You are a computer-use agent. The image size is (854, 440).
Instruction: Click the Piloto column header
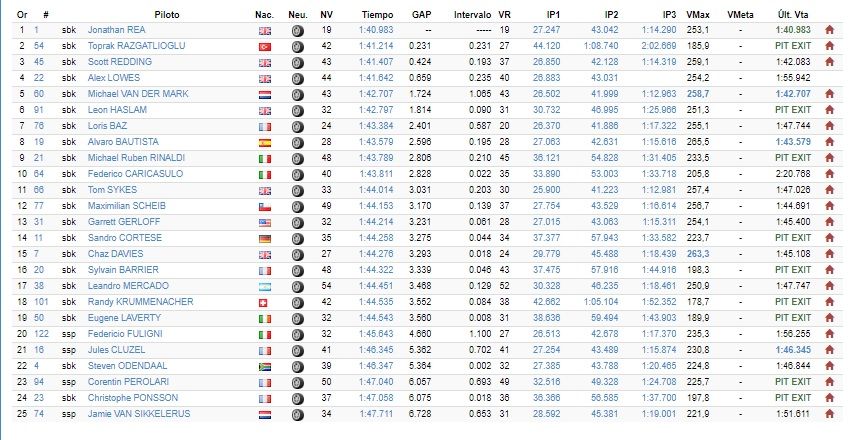tap(167, 15)
